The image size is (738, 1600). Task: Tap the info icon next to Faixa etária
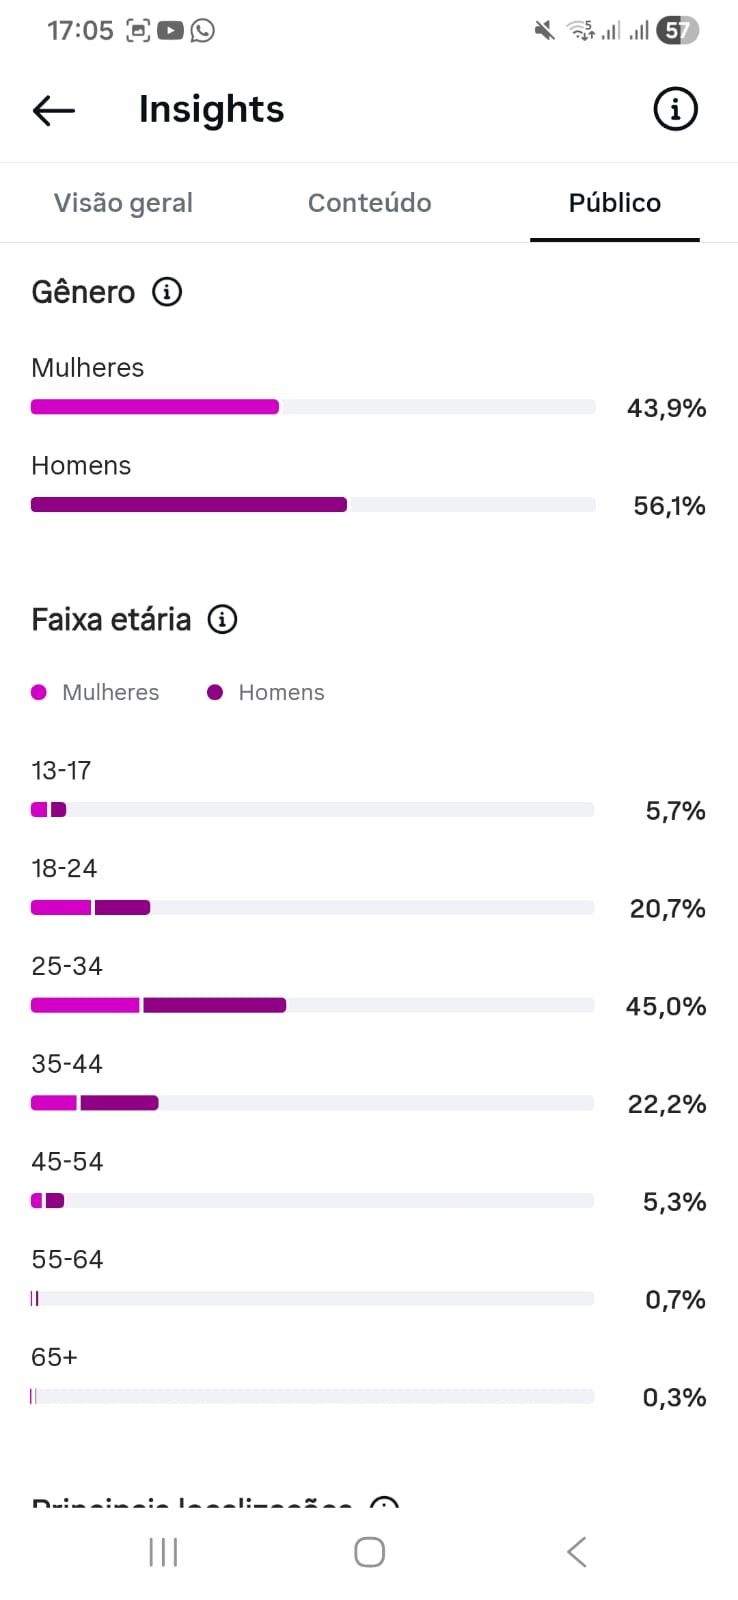point(222,619)
